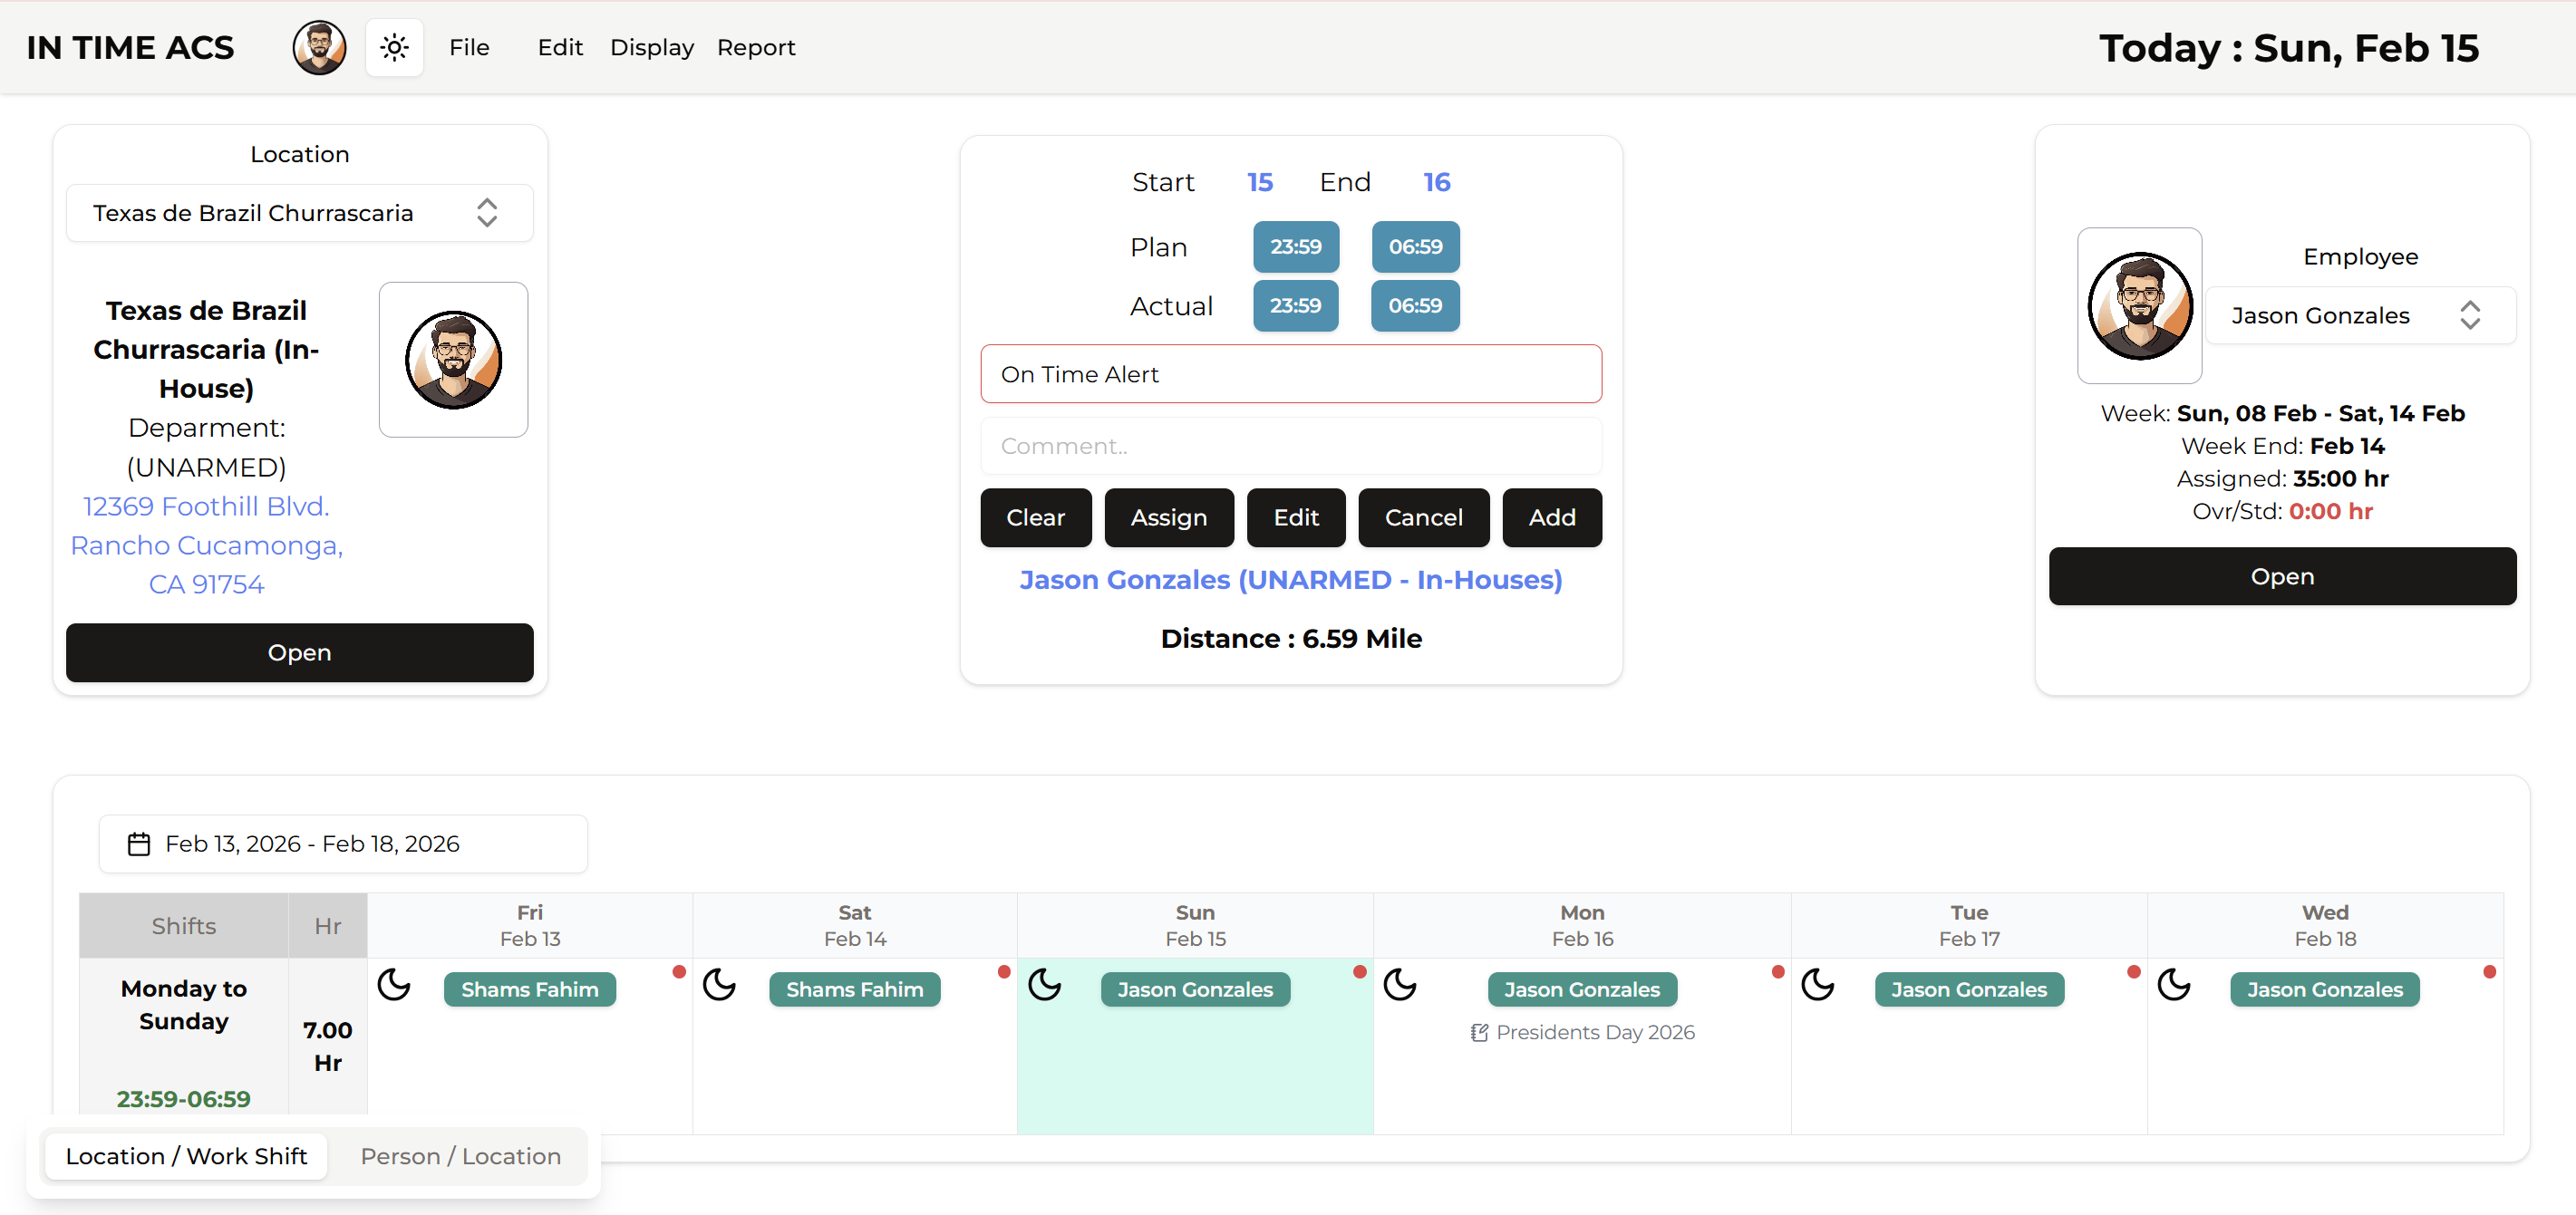
Task: Open the Display menu
Action: pyautogui.click(x=651, y=47)
